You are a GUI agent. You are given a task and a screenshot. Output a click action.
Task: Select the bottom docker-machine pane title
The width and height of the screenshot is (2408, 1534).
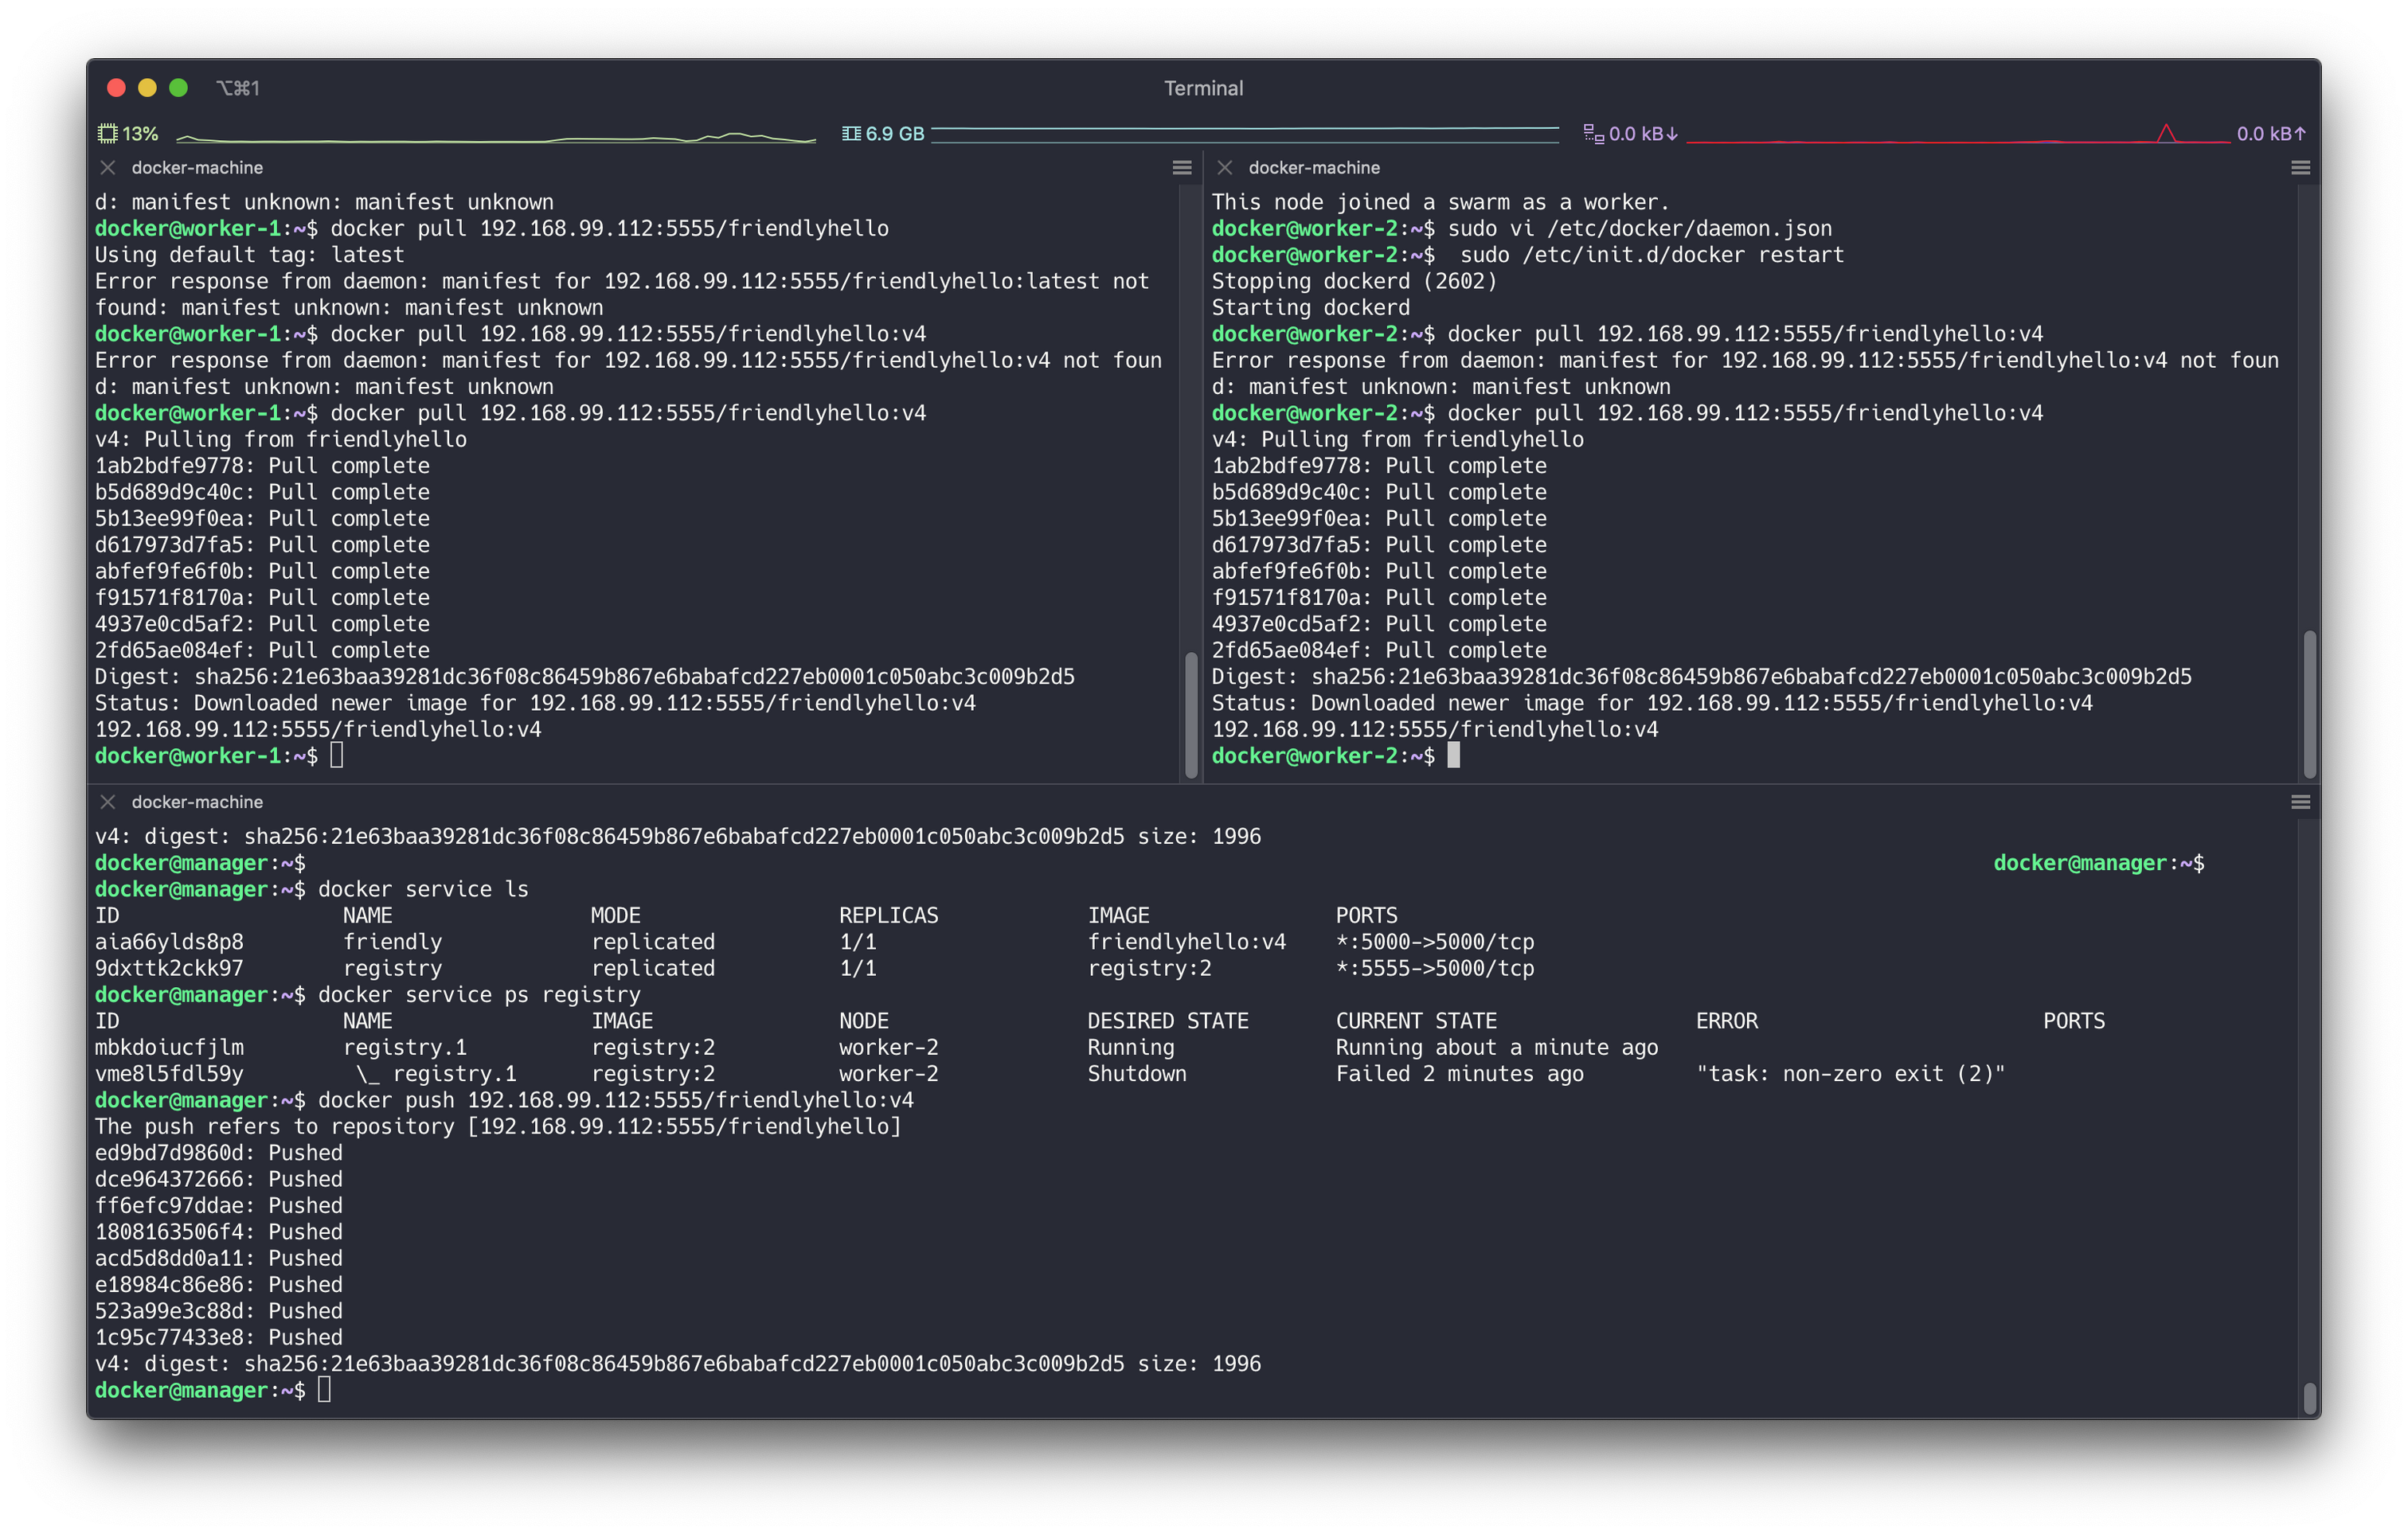click(197, 801)
